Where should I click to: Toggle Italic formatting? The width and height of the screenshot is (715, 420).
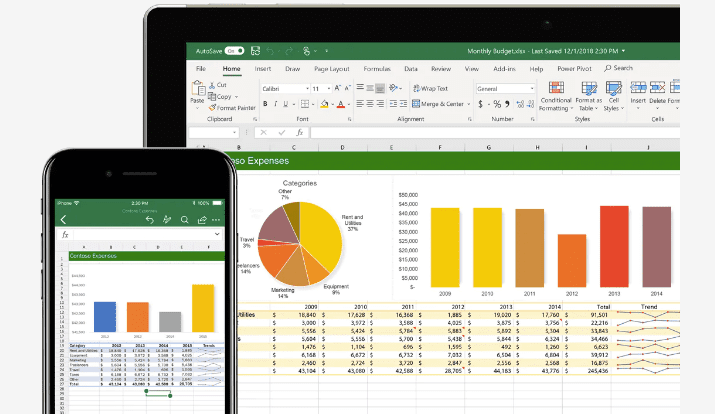[x=276, y=104]
